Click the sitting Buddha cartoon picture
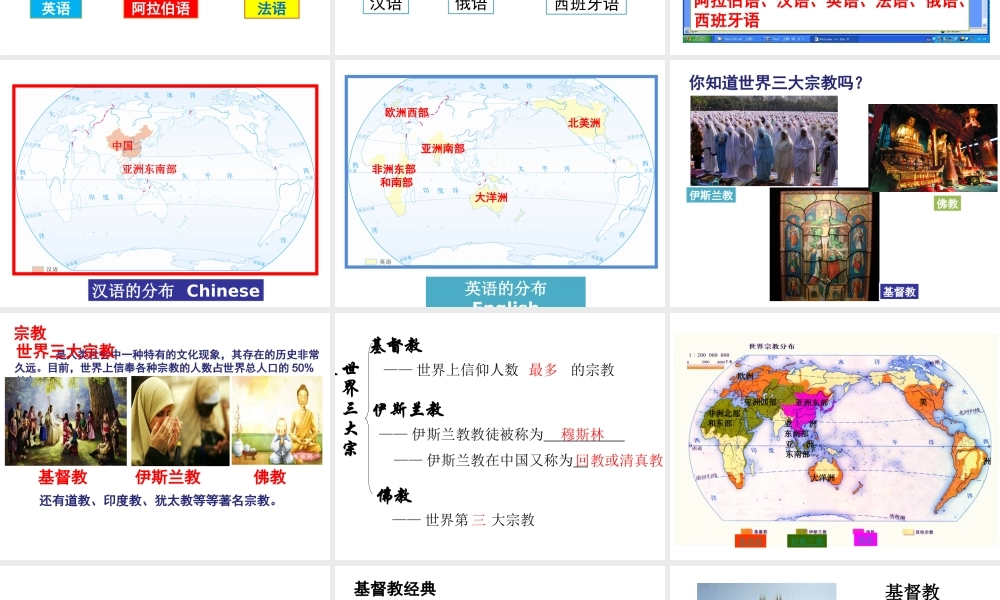Image resolution: width=1000 pixels, height=600 pixels. click(x=277, y=420)
